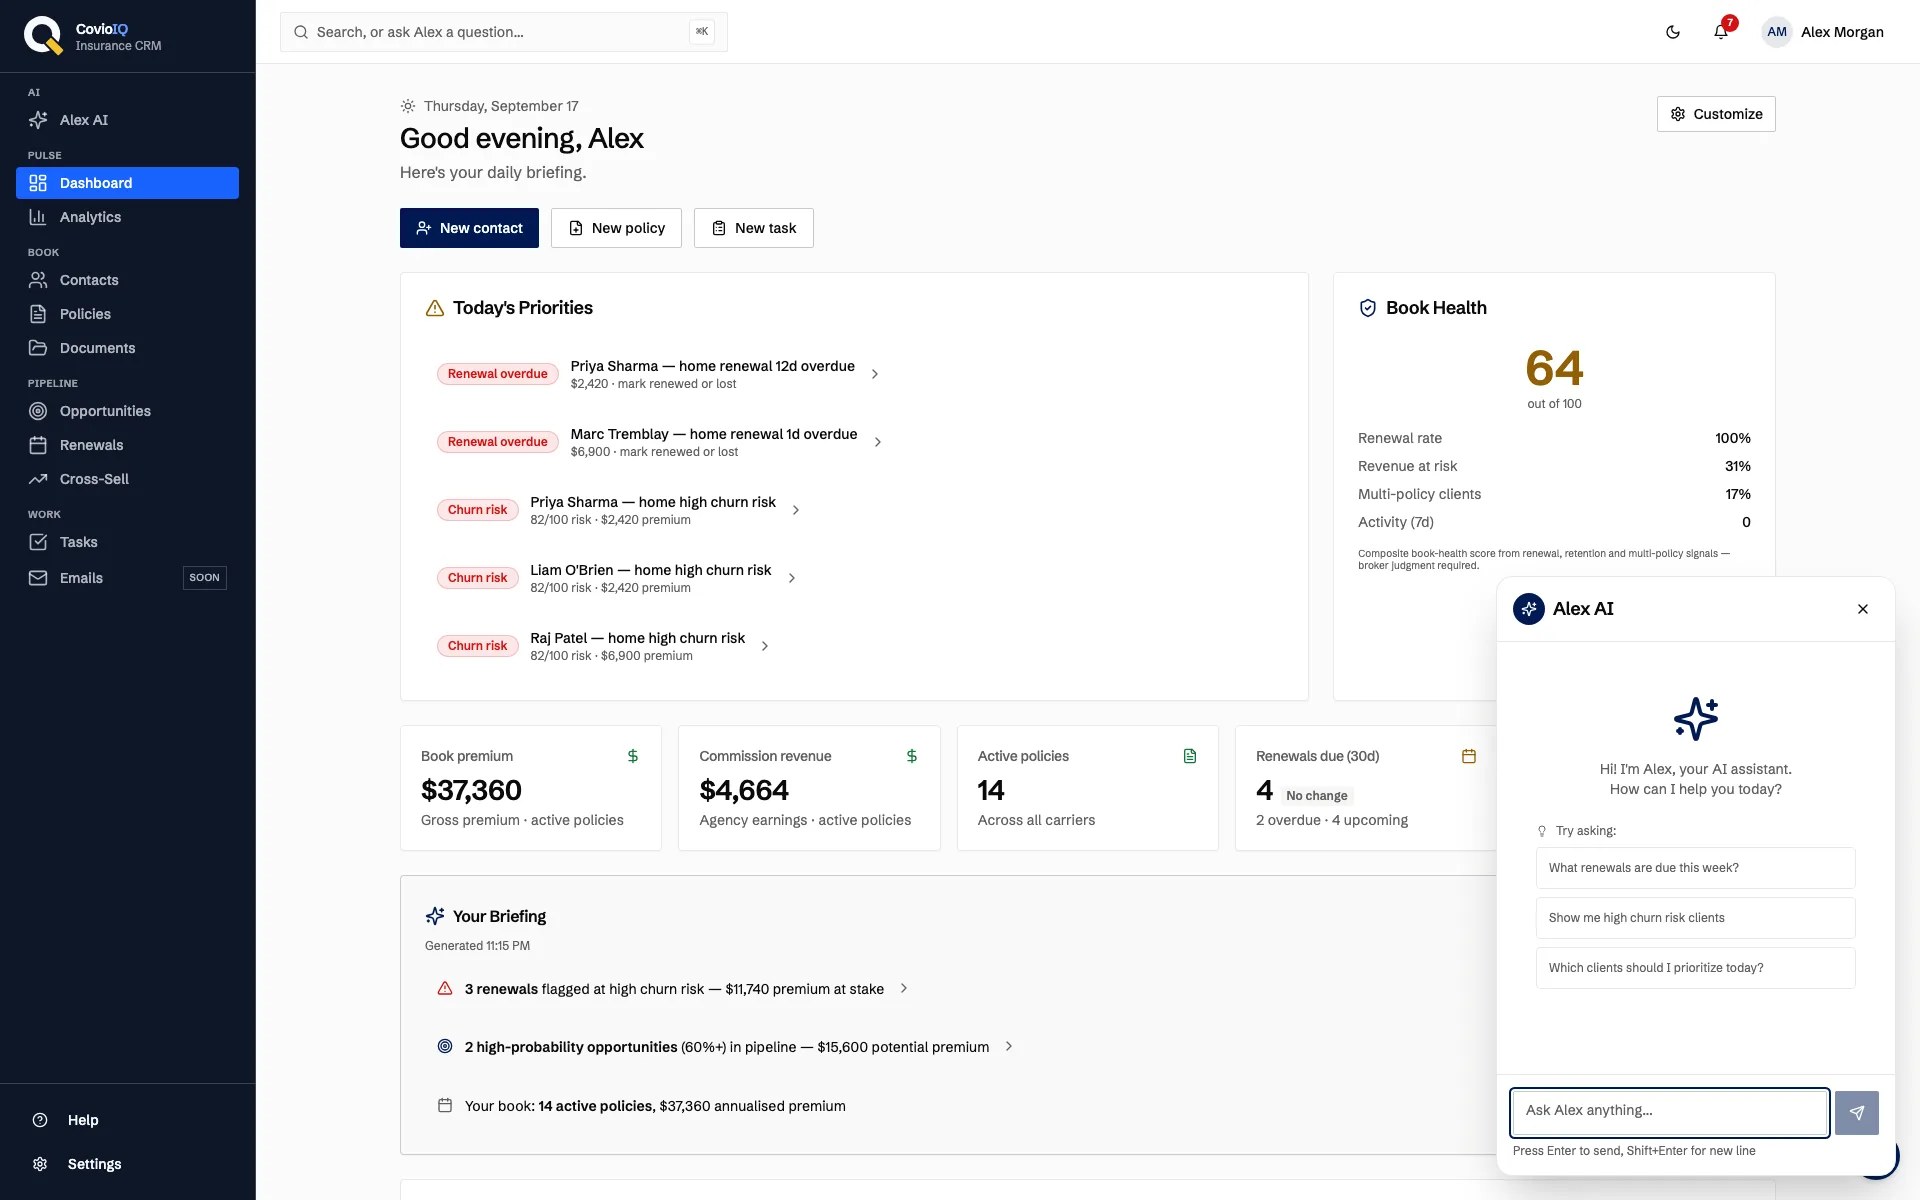Viewport: 1920px width, 1200px height.
Task: Open notifications bell icon
Action: click(x=1721, y=32)
